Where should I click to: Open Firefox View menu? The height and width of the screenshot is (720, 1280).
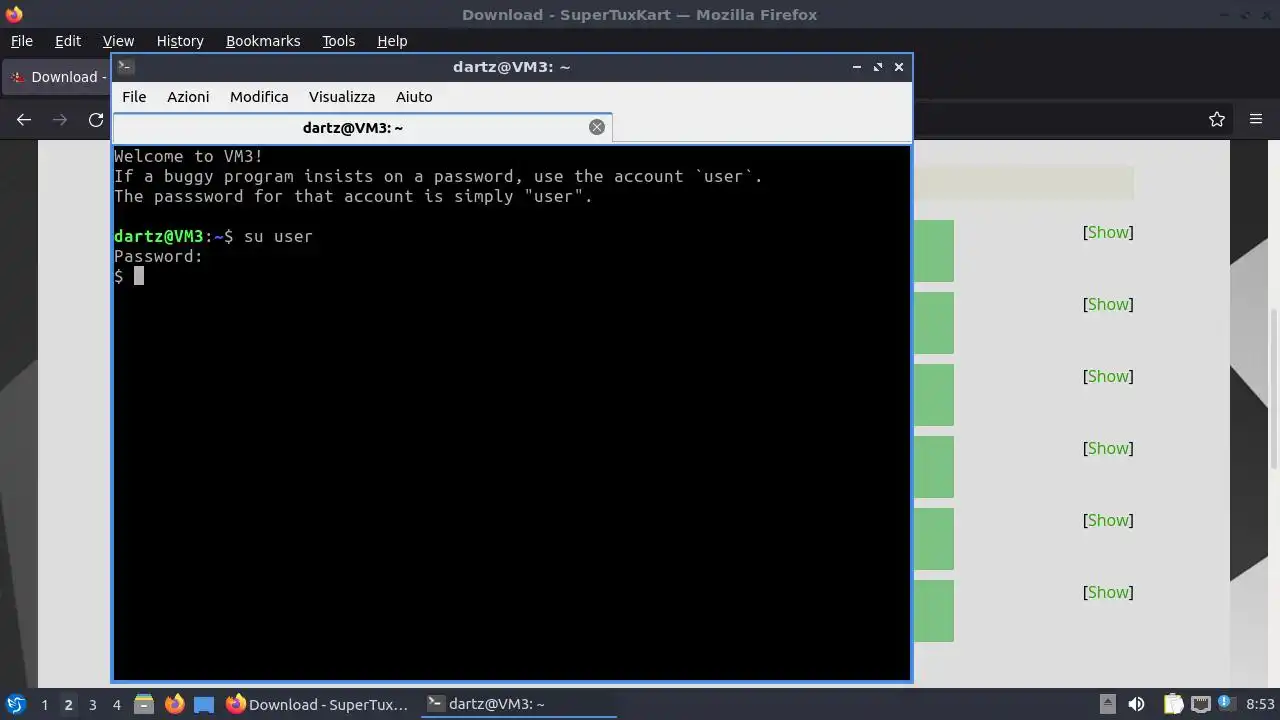point(118,41)
